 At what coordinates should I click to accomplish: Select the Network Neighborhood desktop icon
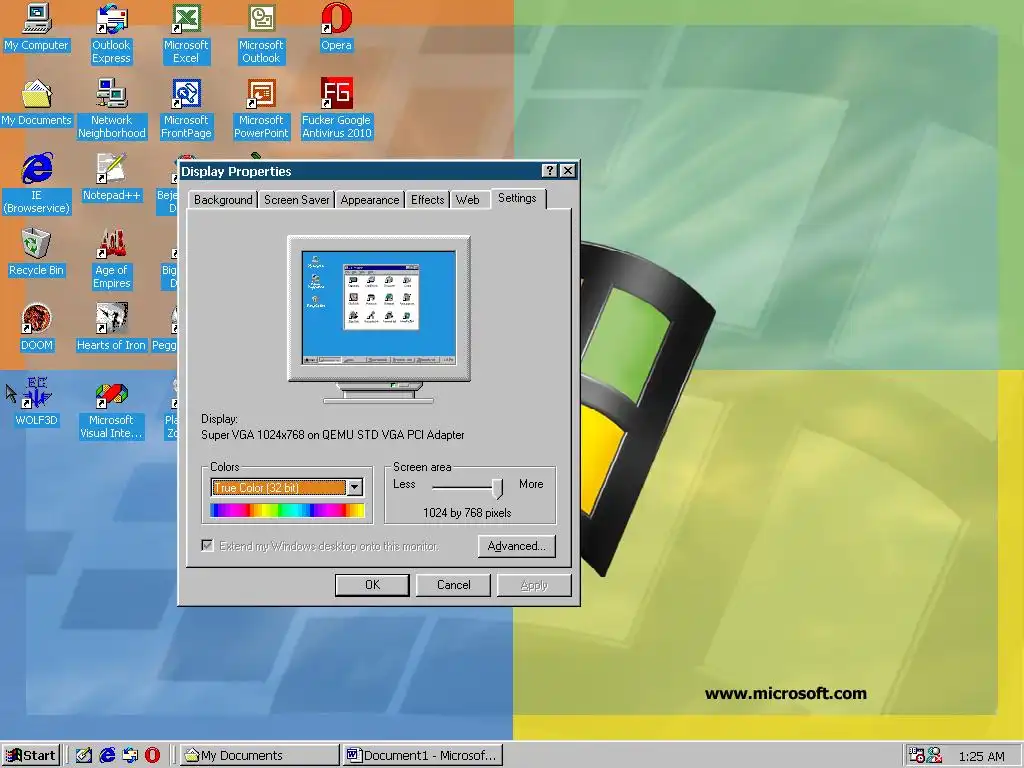[x=112, y=109]
